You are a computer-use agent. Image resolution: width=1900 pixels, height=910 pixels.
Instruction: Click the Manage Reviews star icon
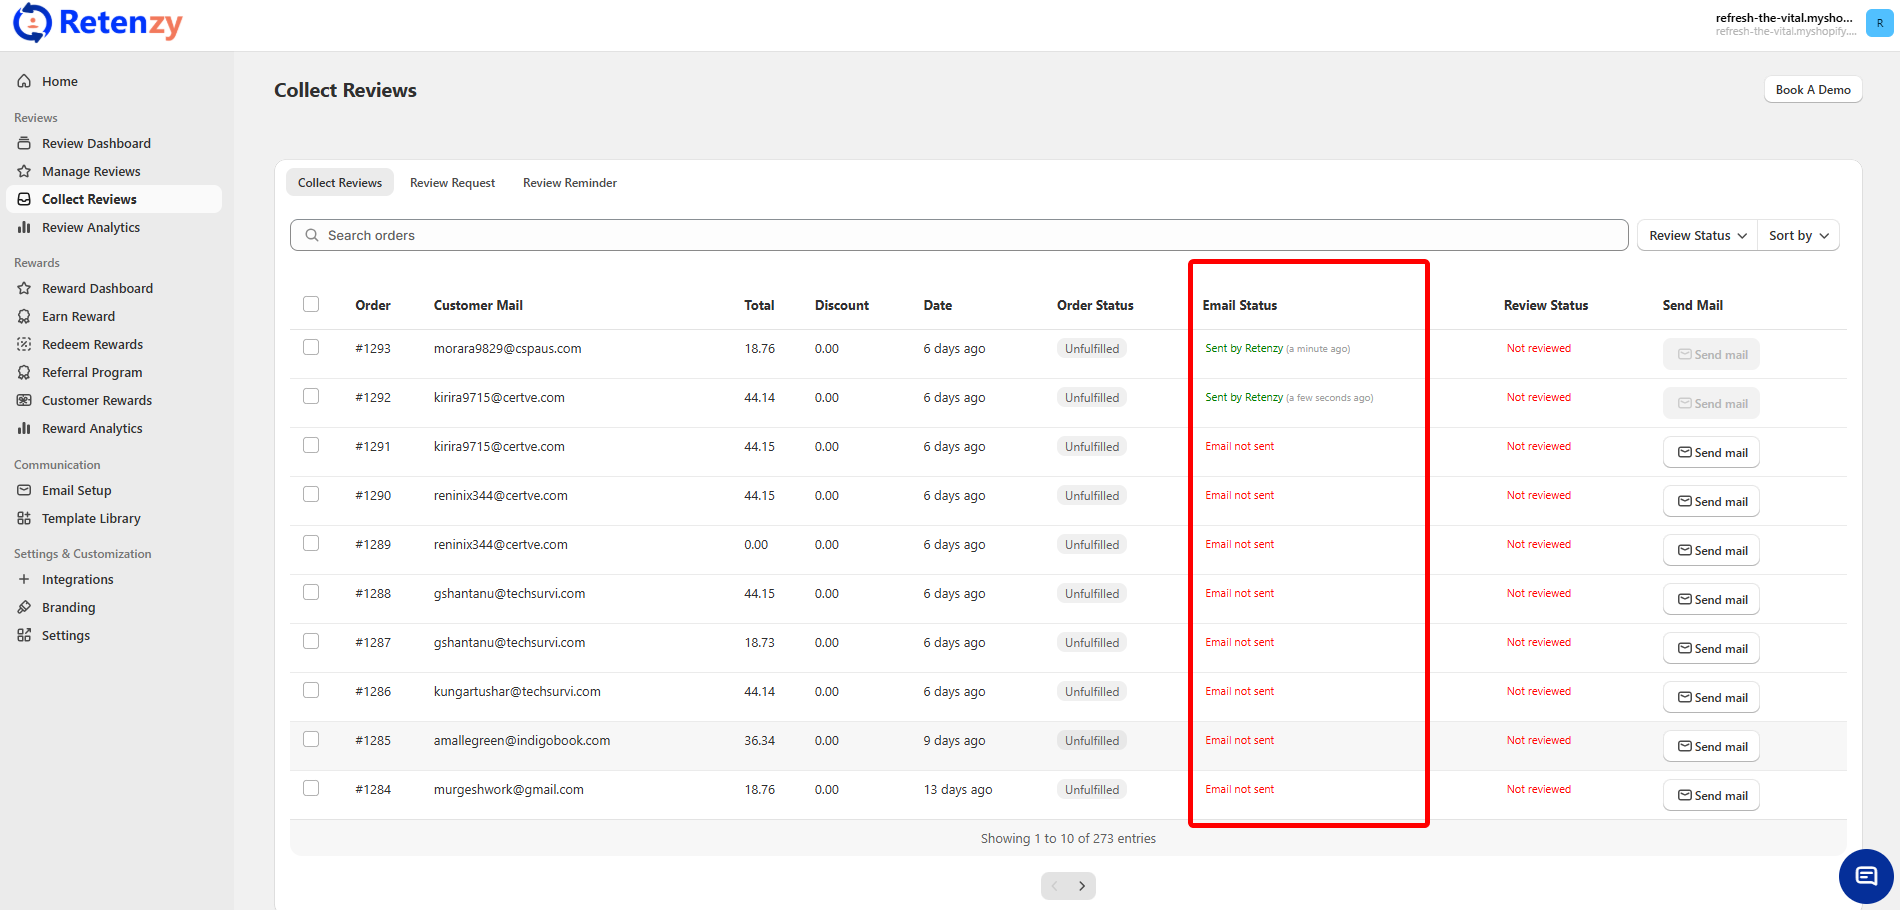click(24, 171)
